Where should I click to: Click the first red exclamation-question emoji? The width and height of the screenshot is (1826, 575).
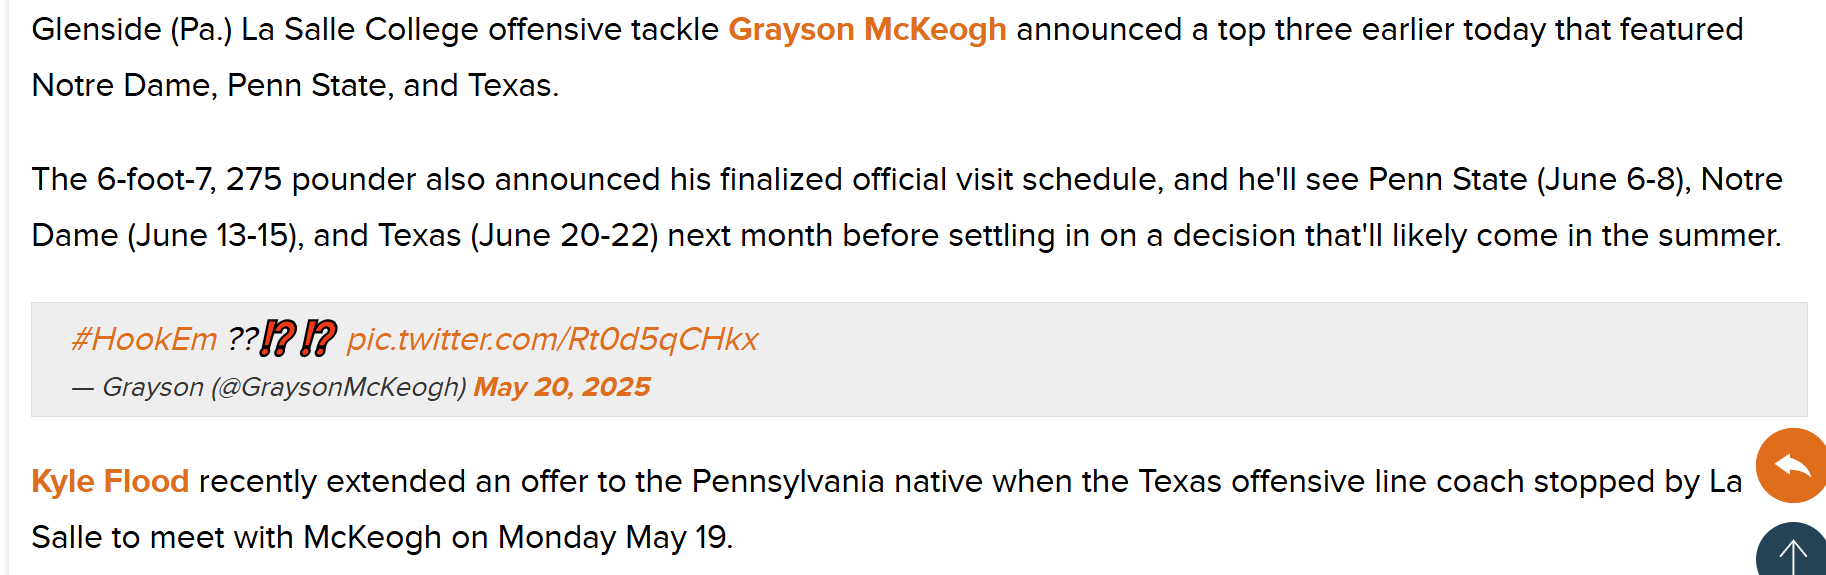click(x=279, y=339)
